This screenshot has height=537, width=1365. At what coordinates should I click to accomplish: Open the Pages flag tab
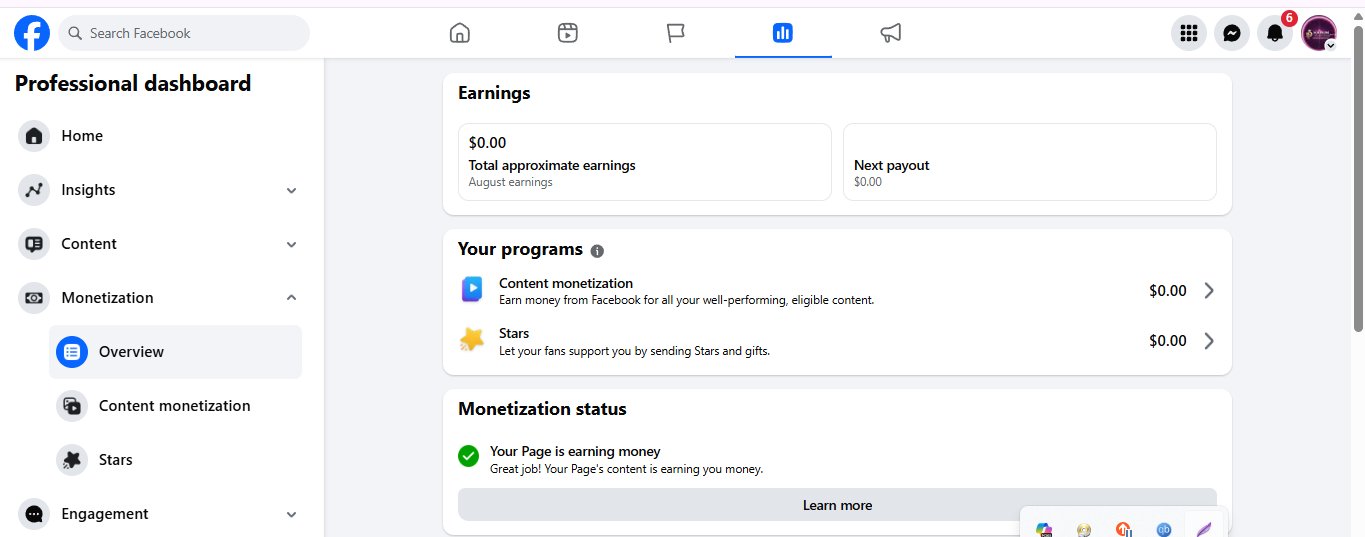(676, 33)
